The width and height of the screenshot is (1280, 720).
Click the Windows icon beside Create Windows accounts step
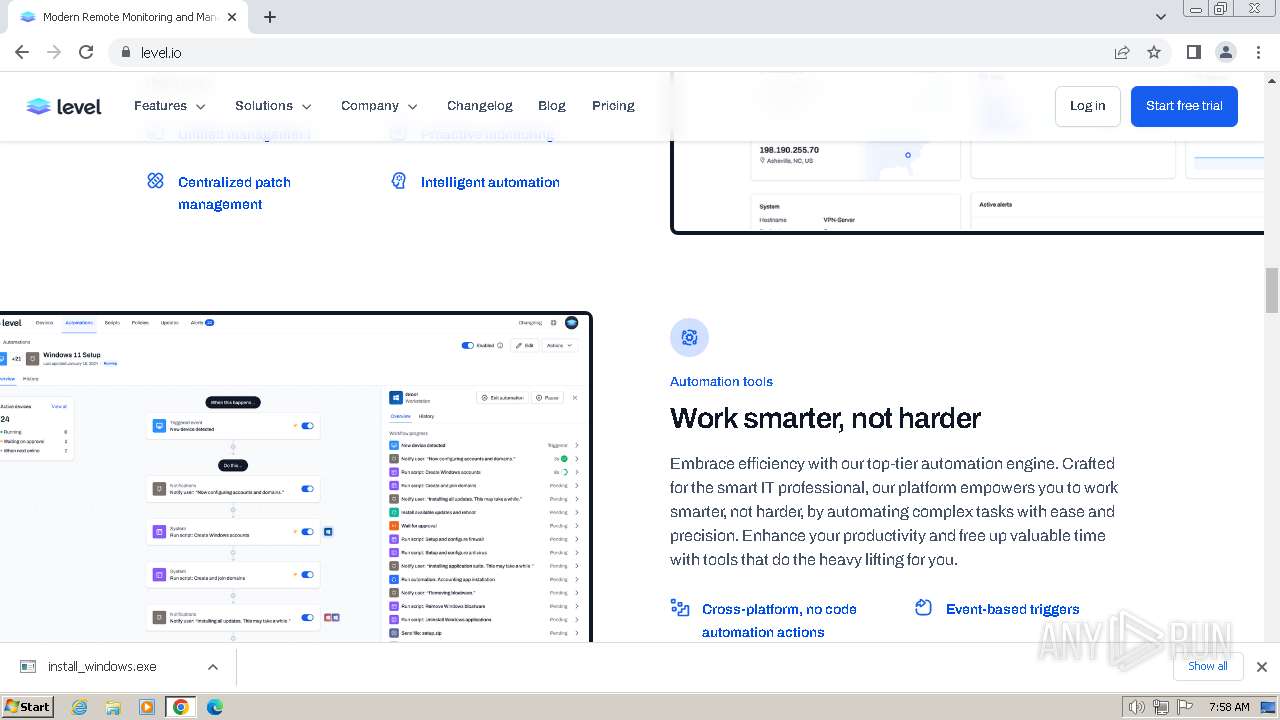coord(328,532)
